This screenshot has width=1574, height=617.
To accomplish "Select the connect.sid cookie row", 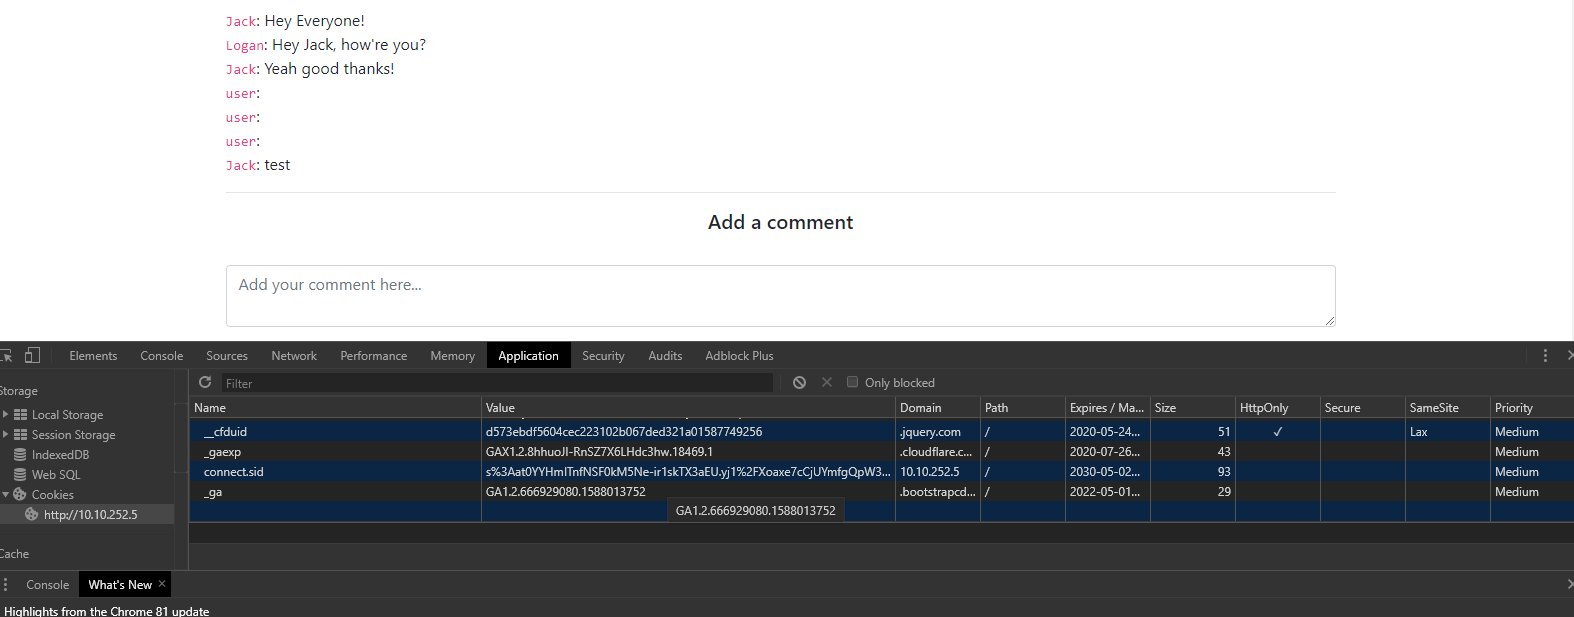I will [x=234, y=472].
